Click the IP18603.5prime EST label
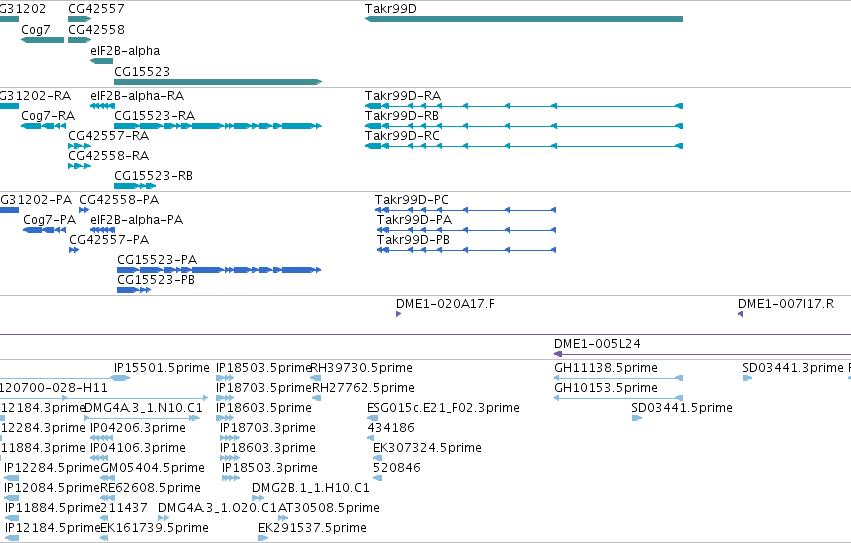 click(264, 408)
